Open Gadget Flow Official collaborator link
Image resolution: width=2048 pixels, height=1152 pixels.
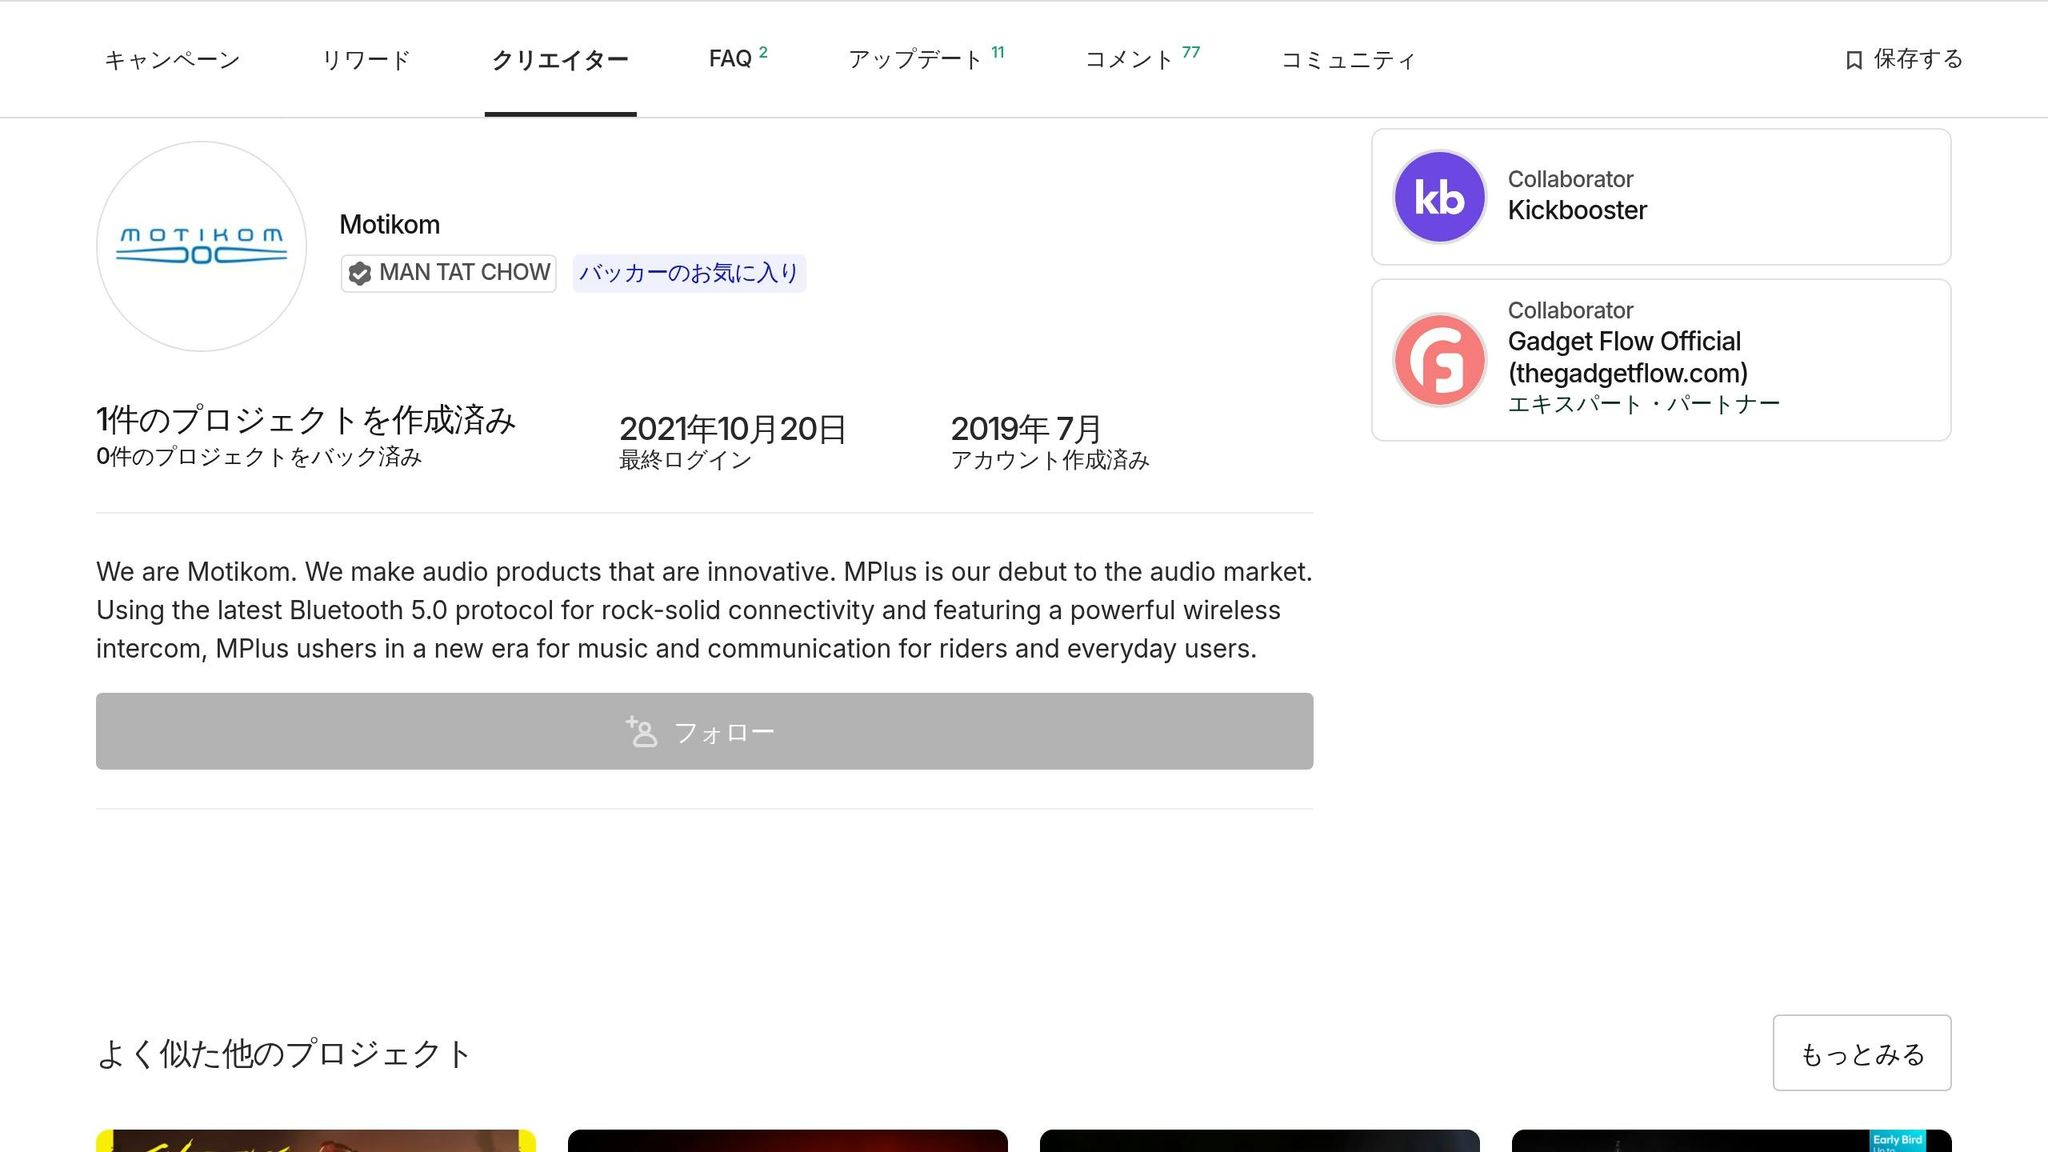(x=1628, y=357)
